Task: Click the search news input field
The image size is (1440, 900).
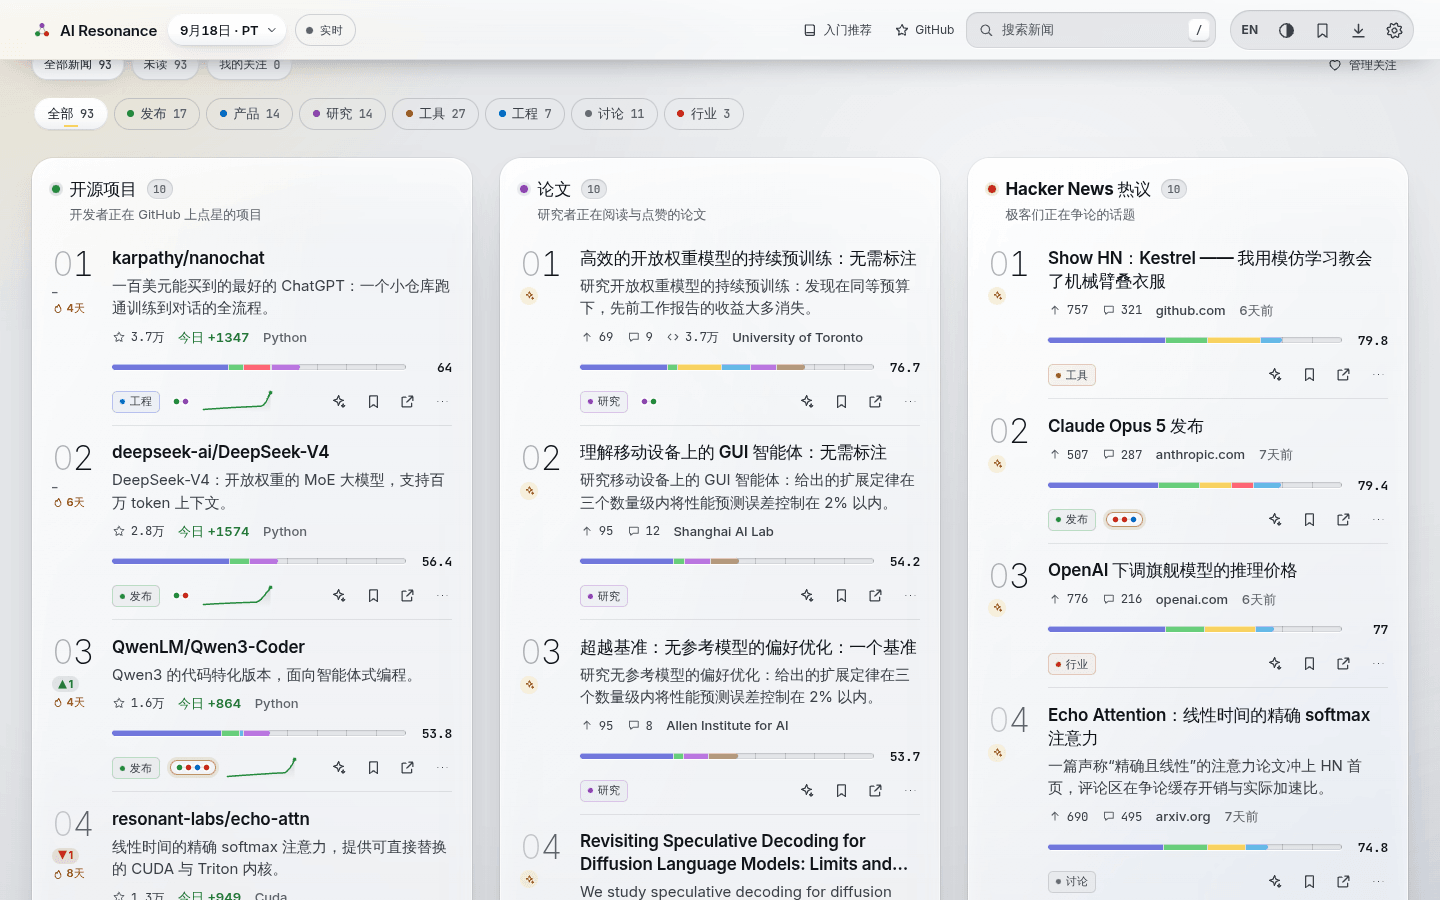Action: (1090, 30)
